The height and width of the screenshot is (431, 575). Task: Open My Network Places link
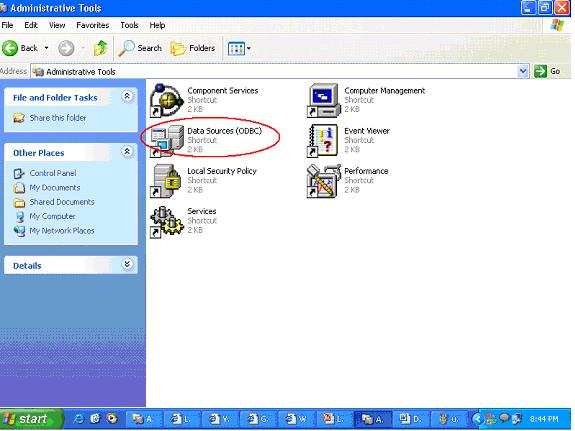tap(62, 231)
